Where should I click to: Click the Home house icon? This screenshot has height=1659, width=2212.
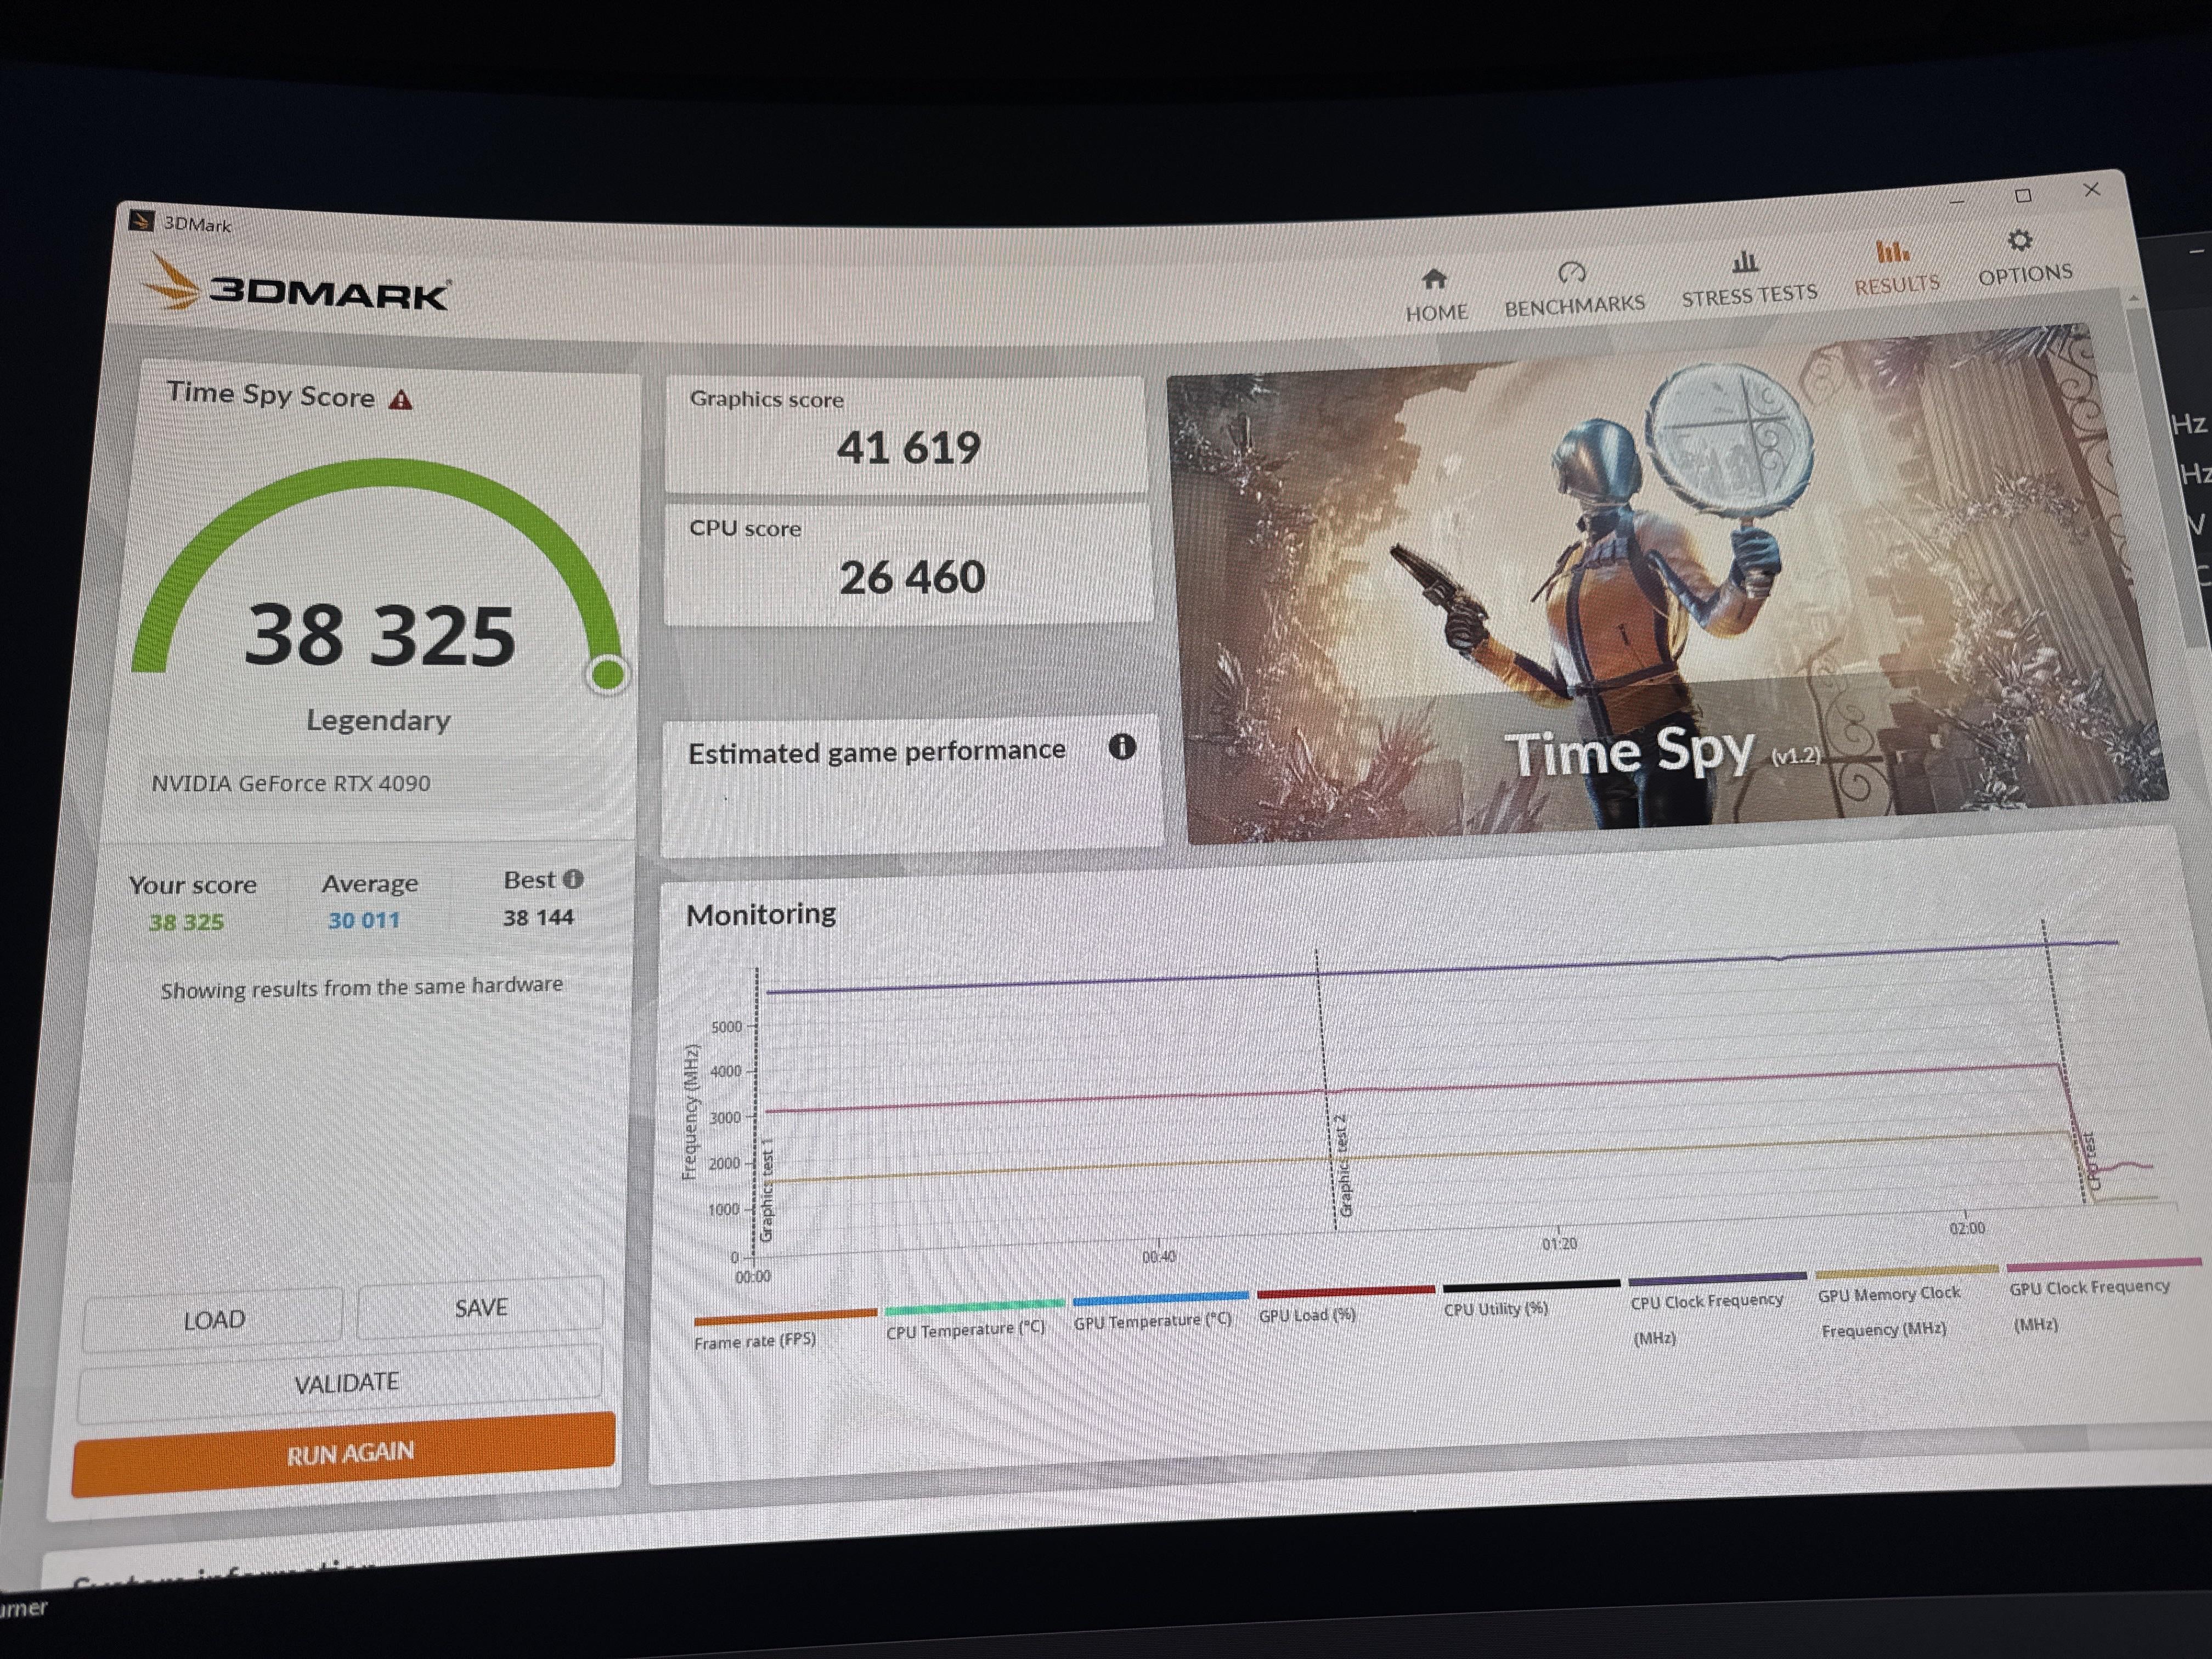pos(1434,279)
